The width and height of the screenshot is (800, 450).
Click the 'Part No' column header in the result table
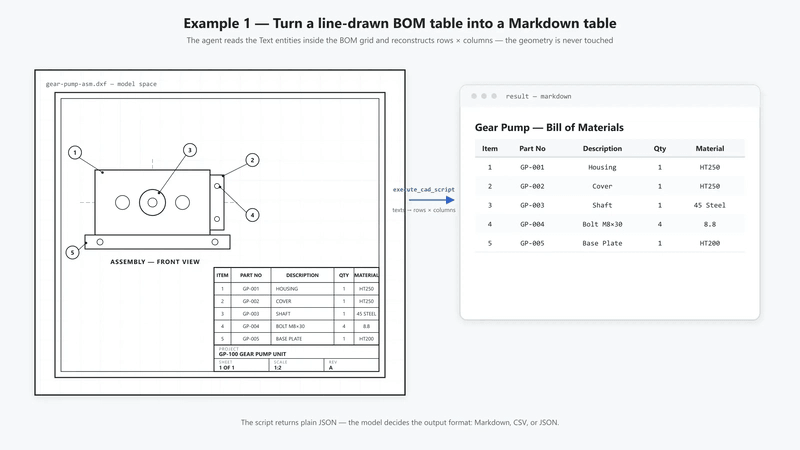pos(532,148)
